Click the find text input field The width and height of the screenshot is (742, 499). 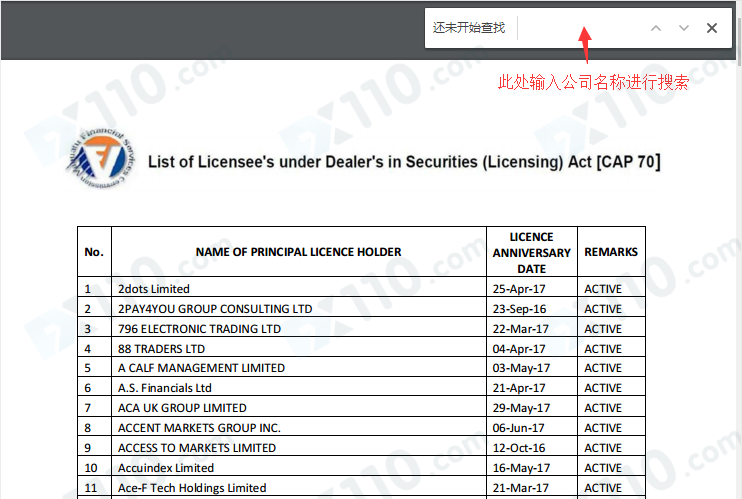point(581,28)
